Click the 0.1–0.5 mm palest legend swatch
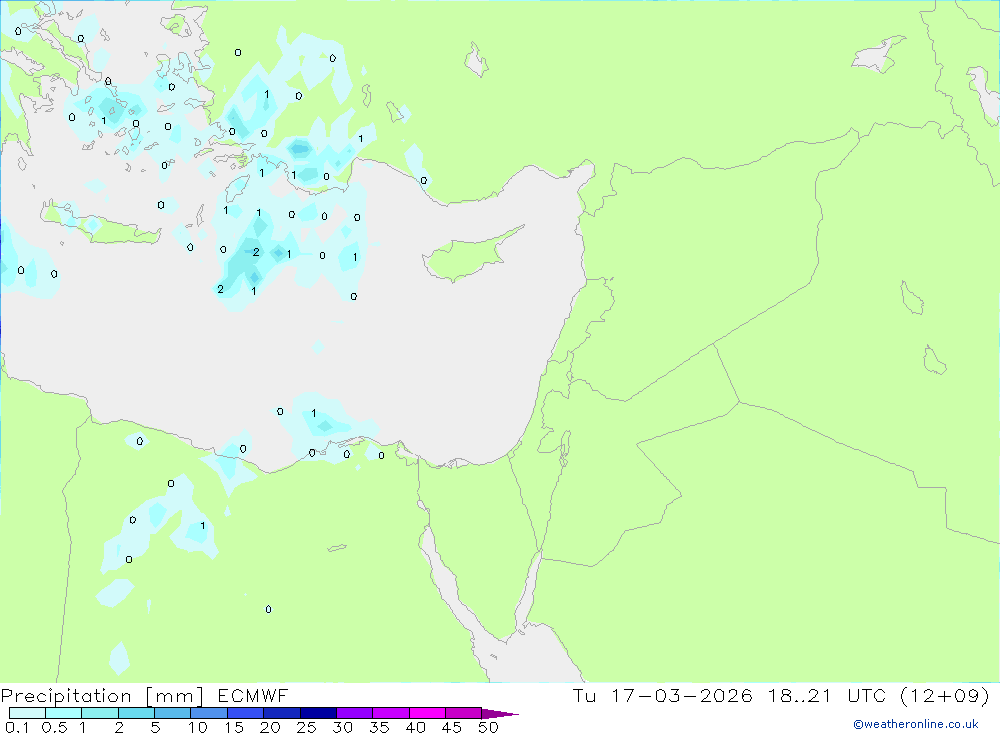This screenshot has height=733, width=1000. (x=27, y=713)
